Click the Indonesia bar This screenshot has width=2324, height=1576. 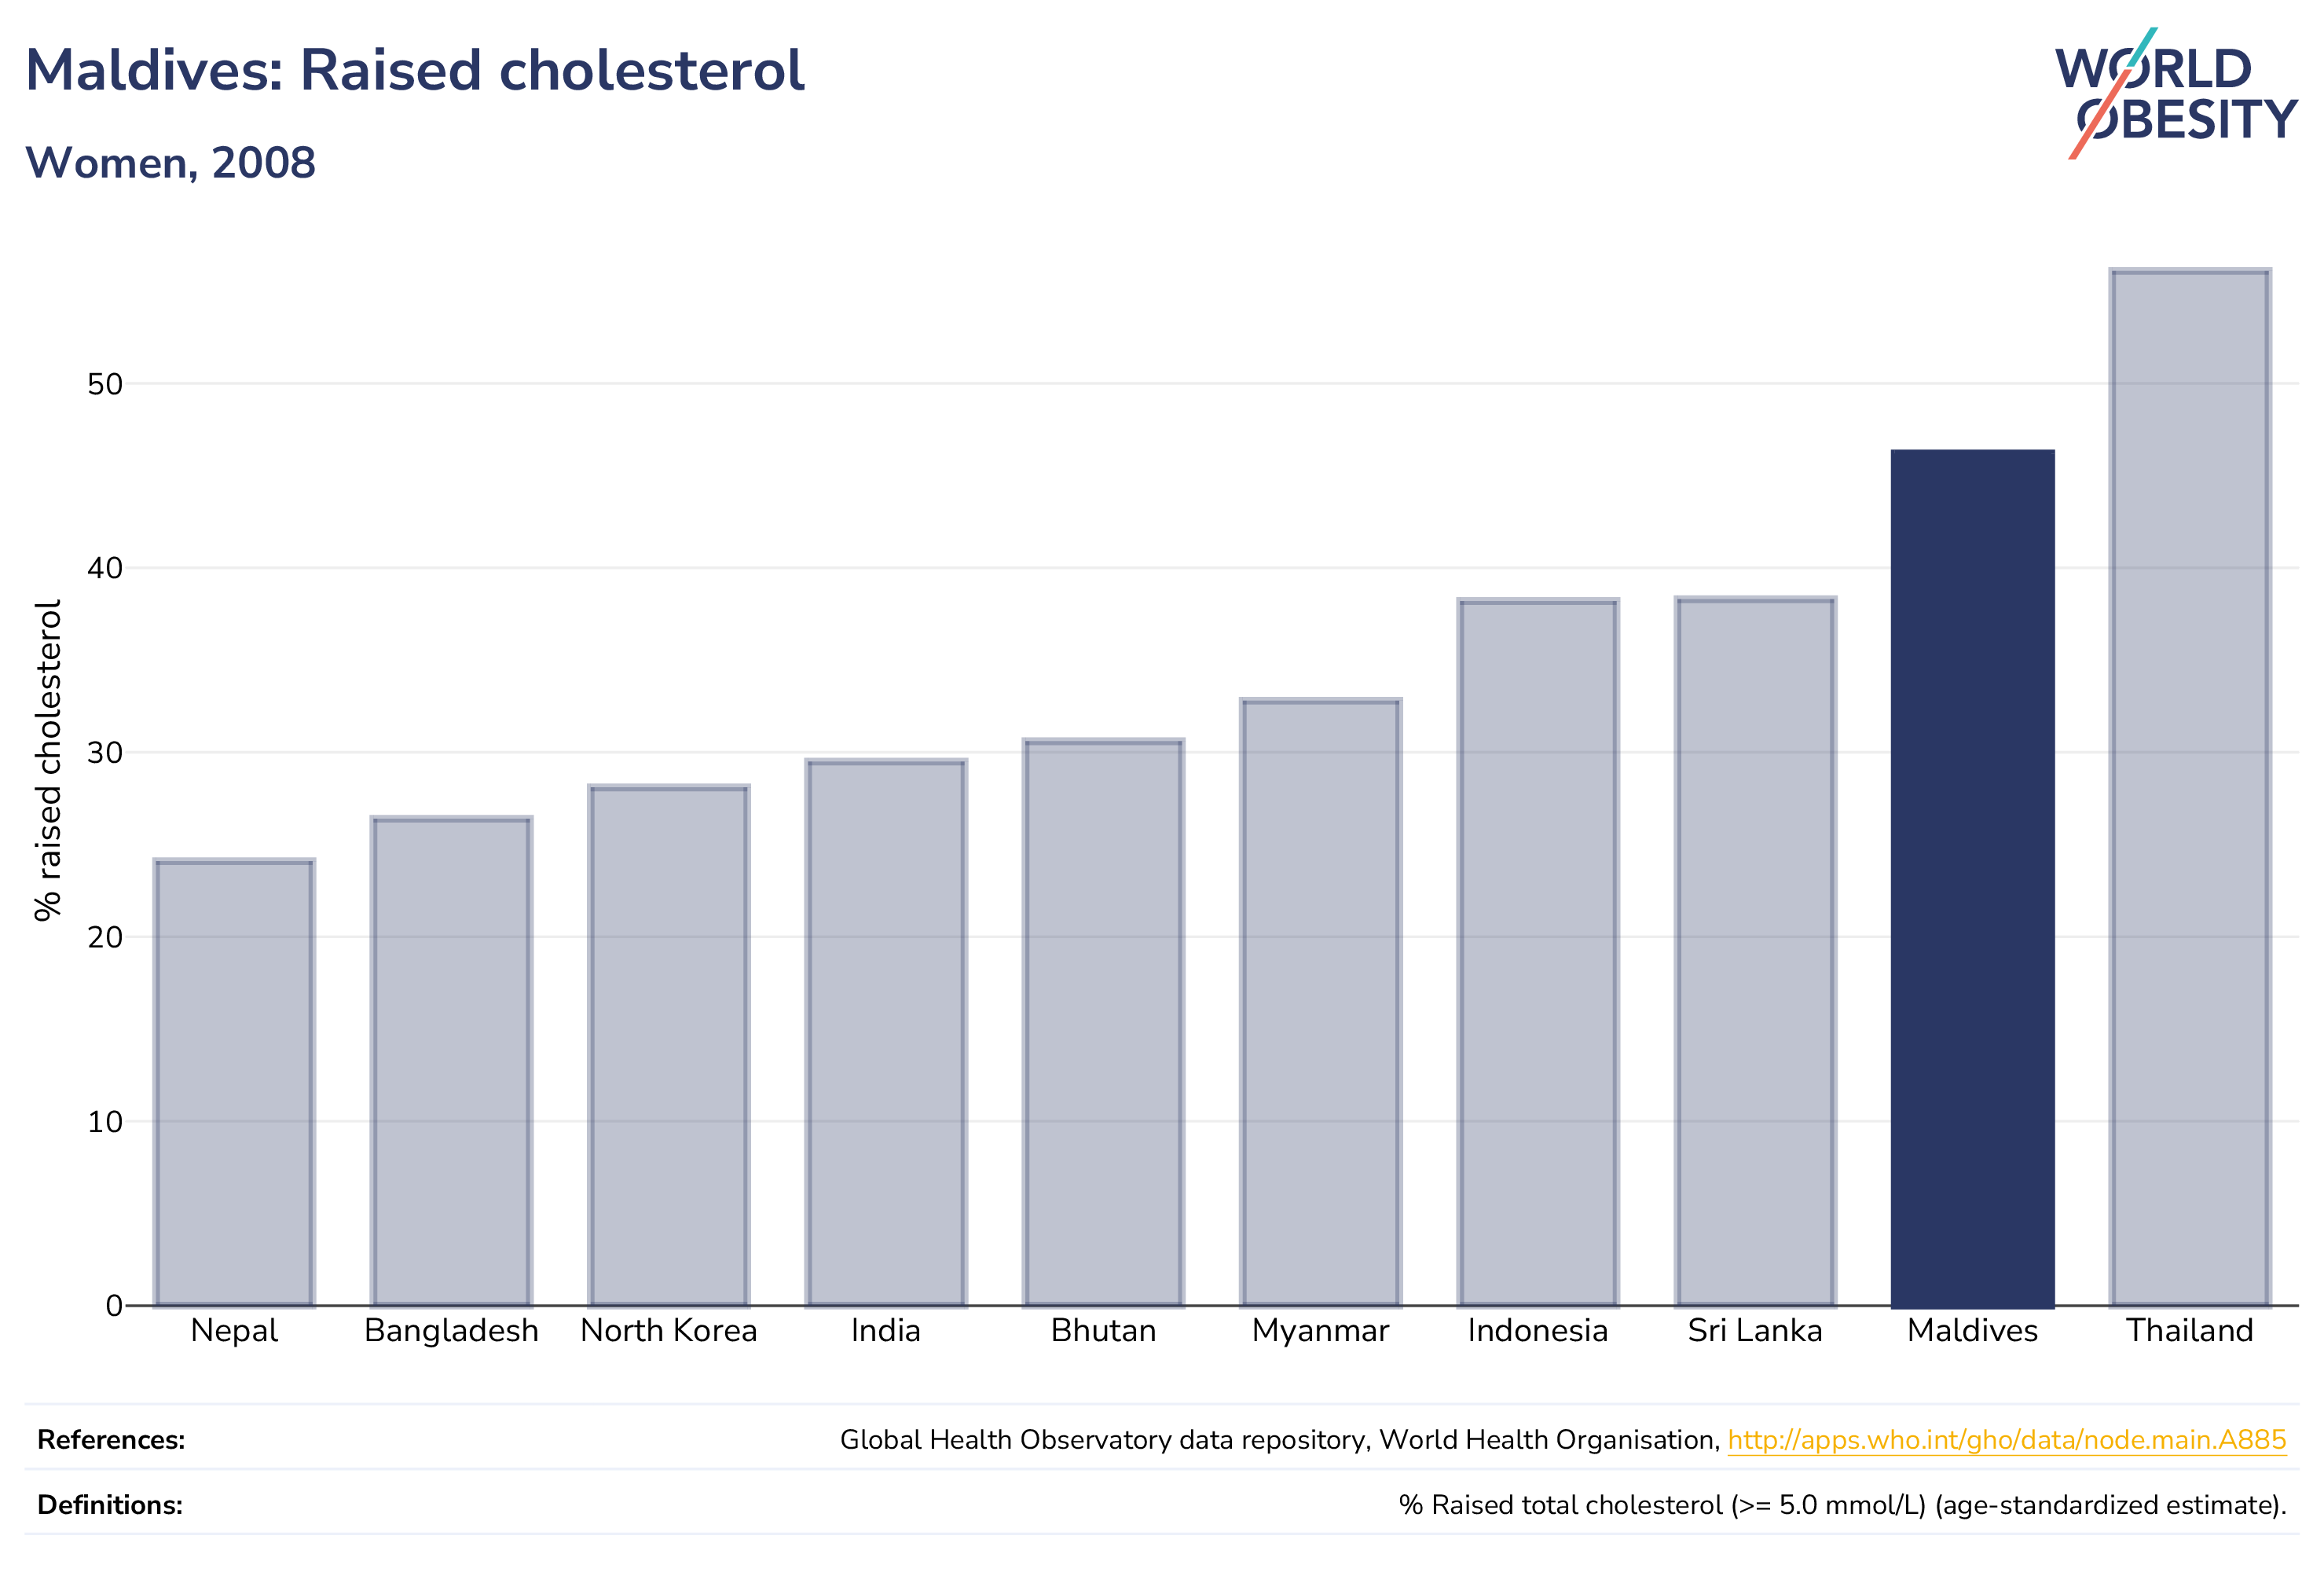click(1538, 952)
